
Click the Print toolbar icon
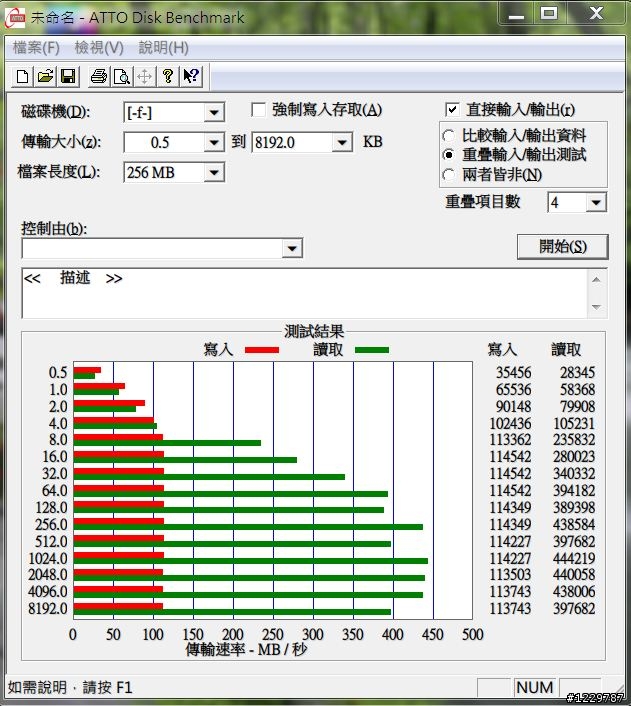coord(99,77)
